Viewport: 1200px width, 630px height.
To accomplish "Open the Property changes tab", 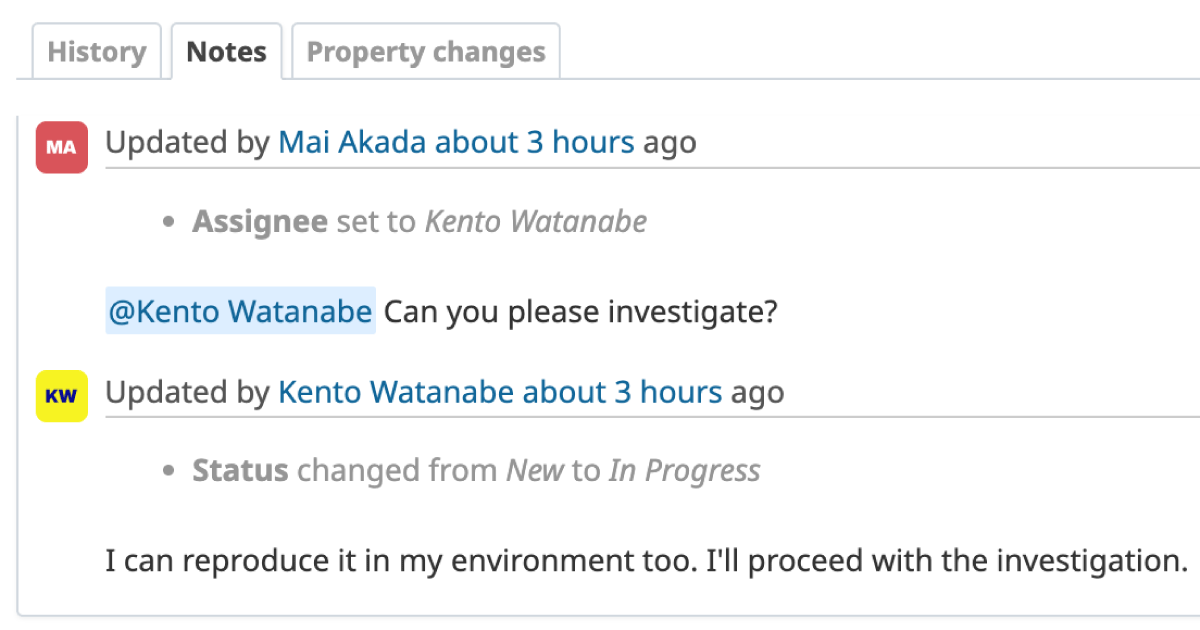I will tap(426, 52).
